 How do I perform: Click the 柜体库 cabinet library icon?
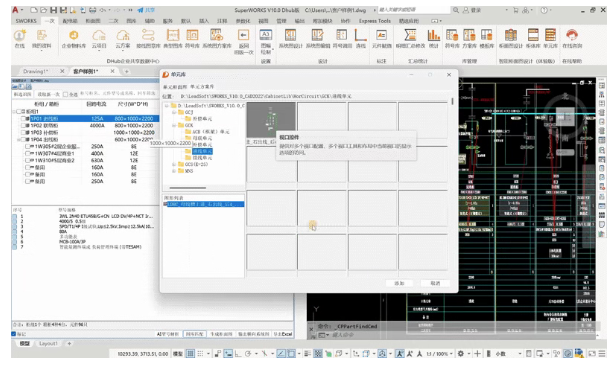coord(533,36)
